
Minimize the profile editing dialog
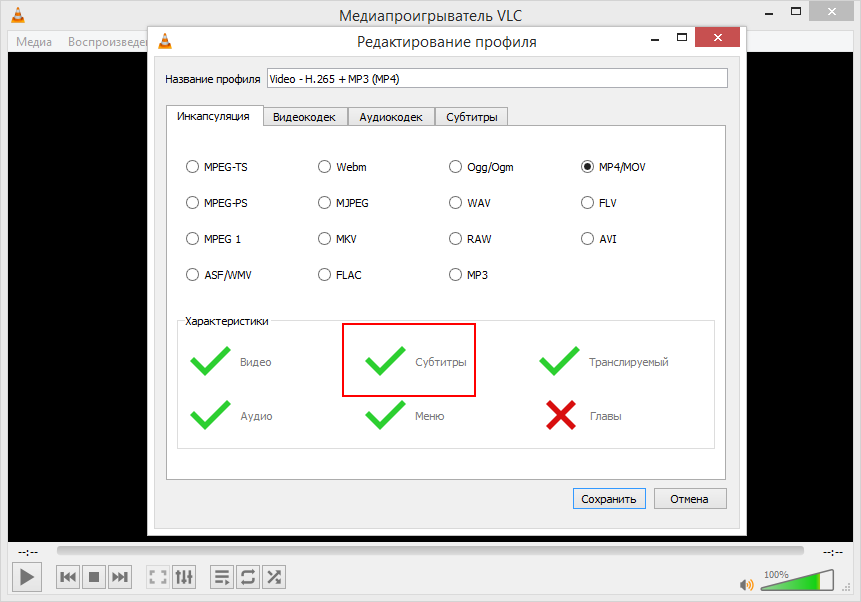click(655, 39)
